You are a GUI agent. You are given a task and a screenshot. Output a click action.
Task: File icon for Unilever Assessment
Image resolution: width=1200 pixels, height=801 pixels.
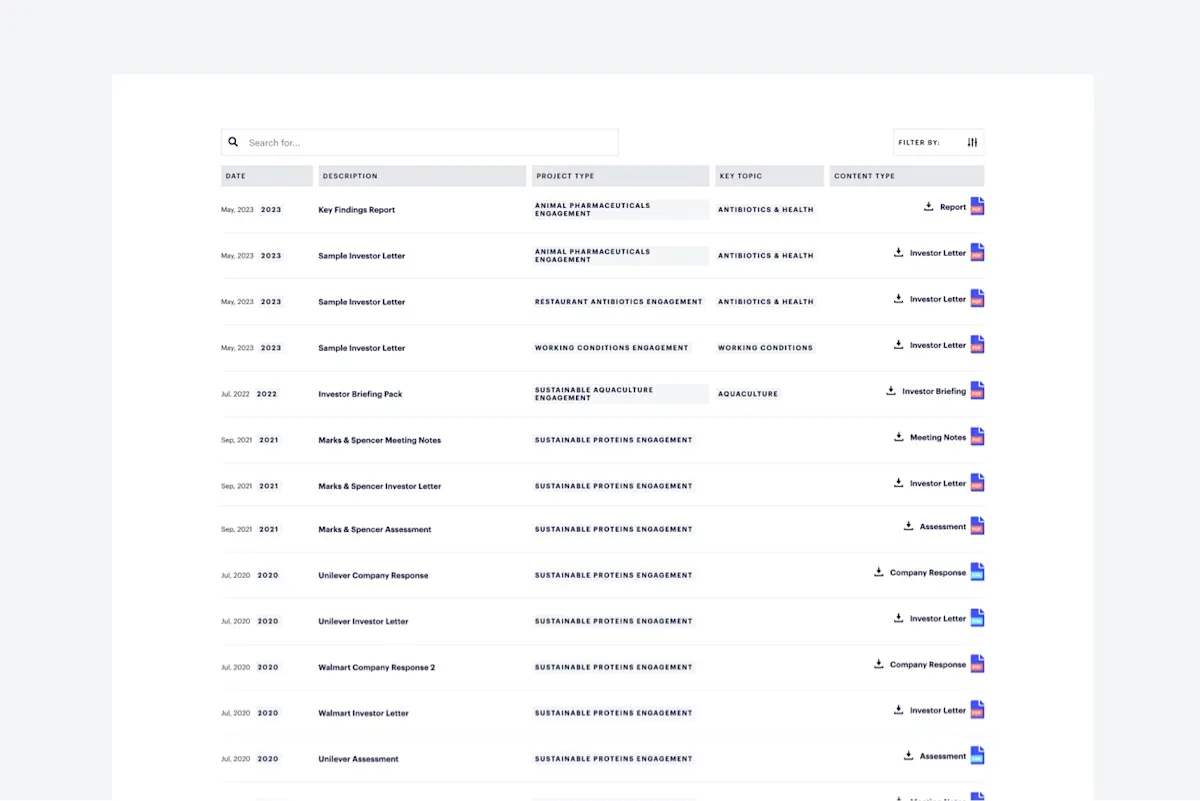(977, 755)
